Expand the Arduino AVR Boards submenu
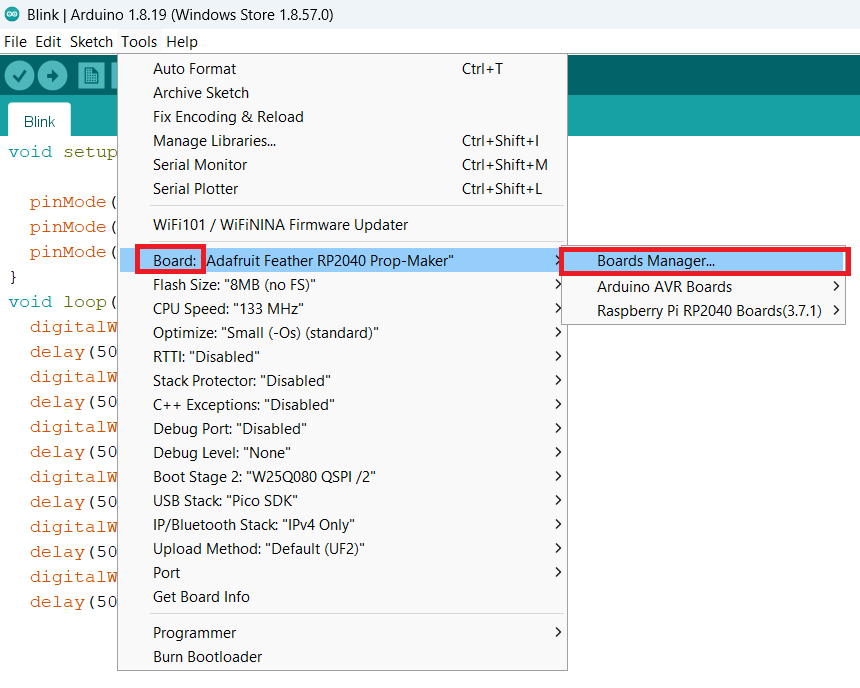This screenshot has height=688, width=860. [664, 287]
